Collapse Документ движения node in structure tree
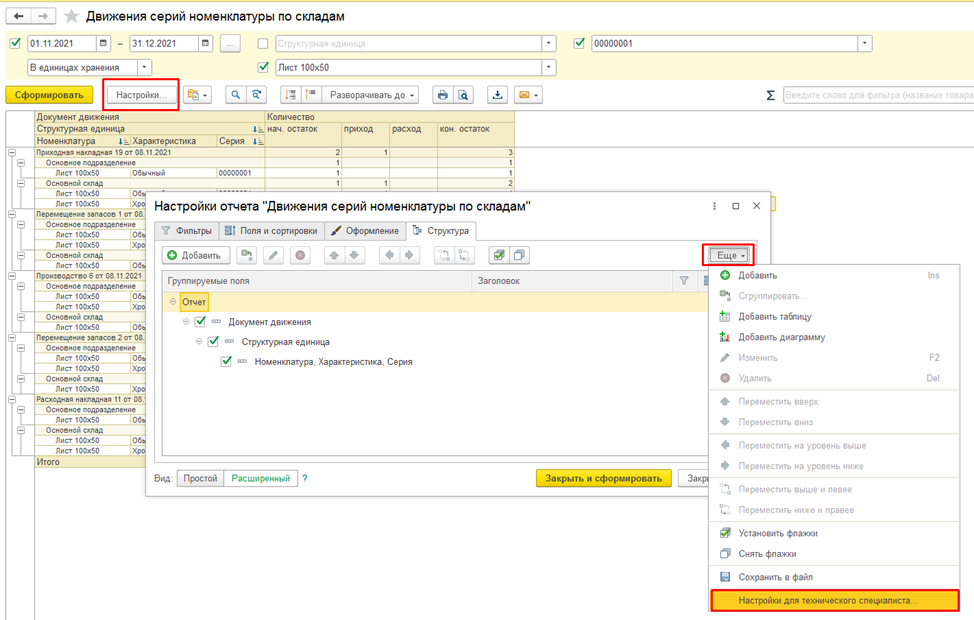 tap(186, 322)
